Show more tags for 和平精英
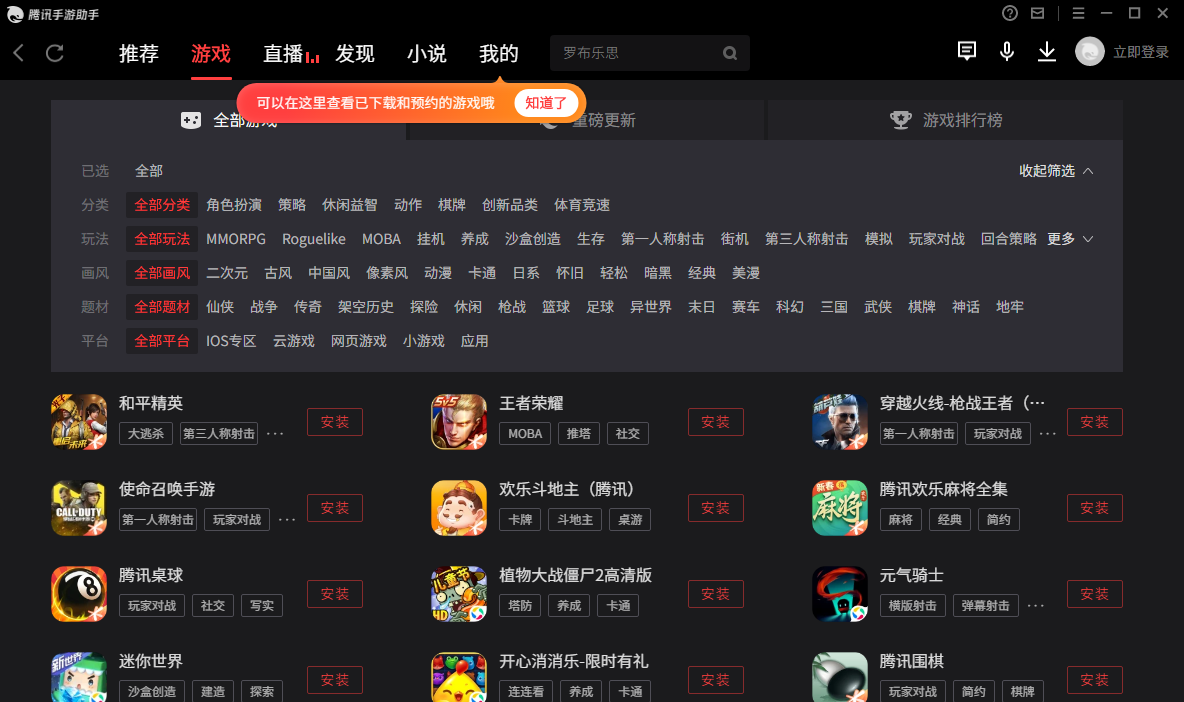Screen dimensions: 1184x702 click(x=275, y=434)
